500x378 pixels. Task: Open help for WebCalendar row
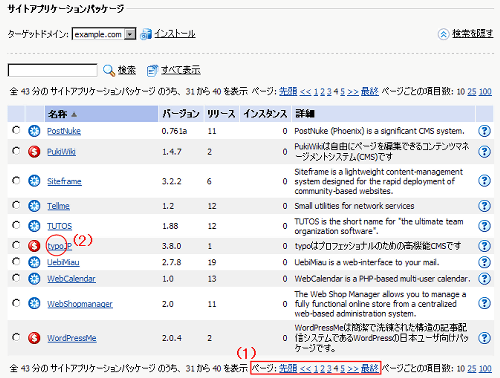point(484,278)
